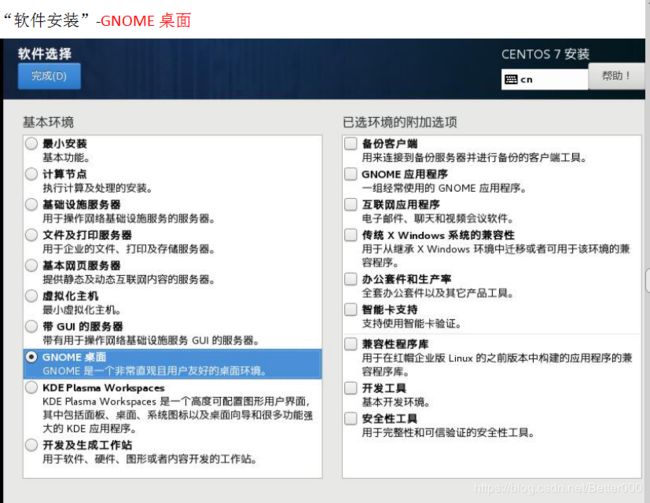This screenshot has width=650, height=503.
Task: Click GNOME 是一个非常直观 description line
Action: coord(154,371)
